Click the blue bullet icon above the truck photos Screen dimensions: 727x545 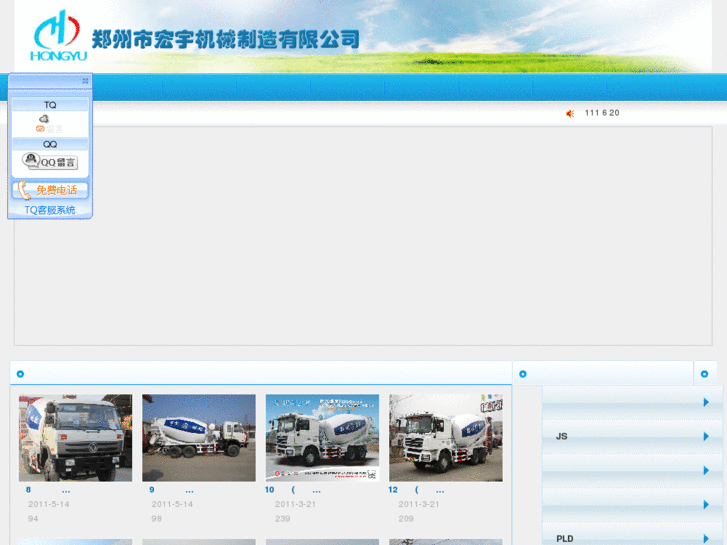point(20,374)
